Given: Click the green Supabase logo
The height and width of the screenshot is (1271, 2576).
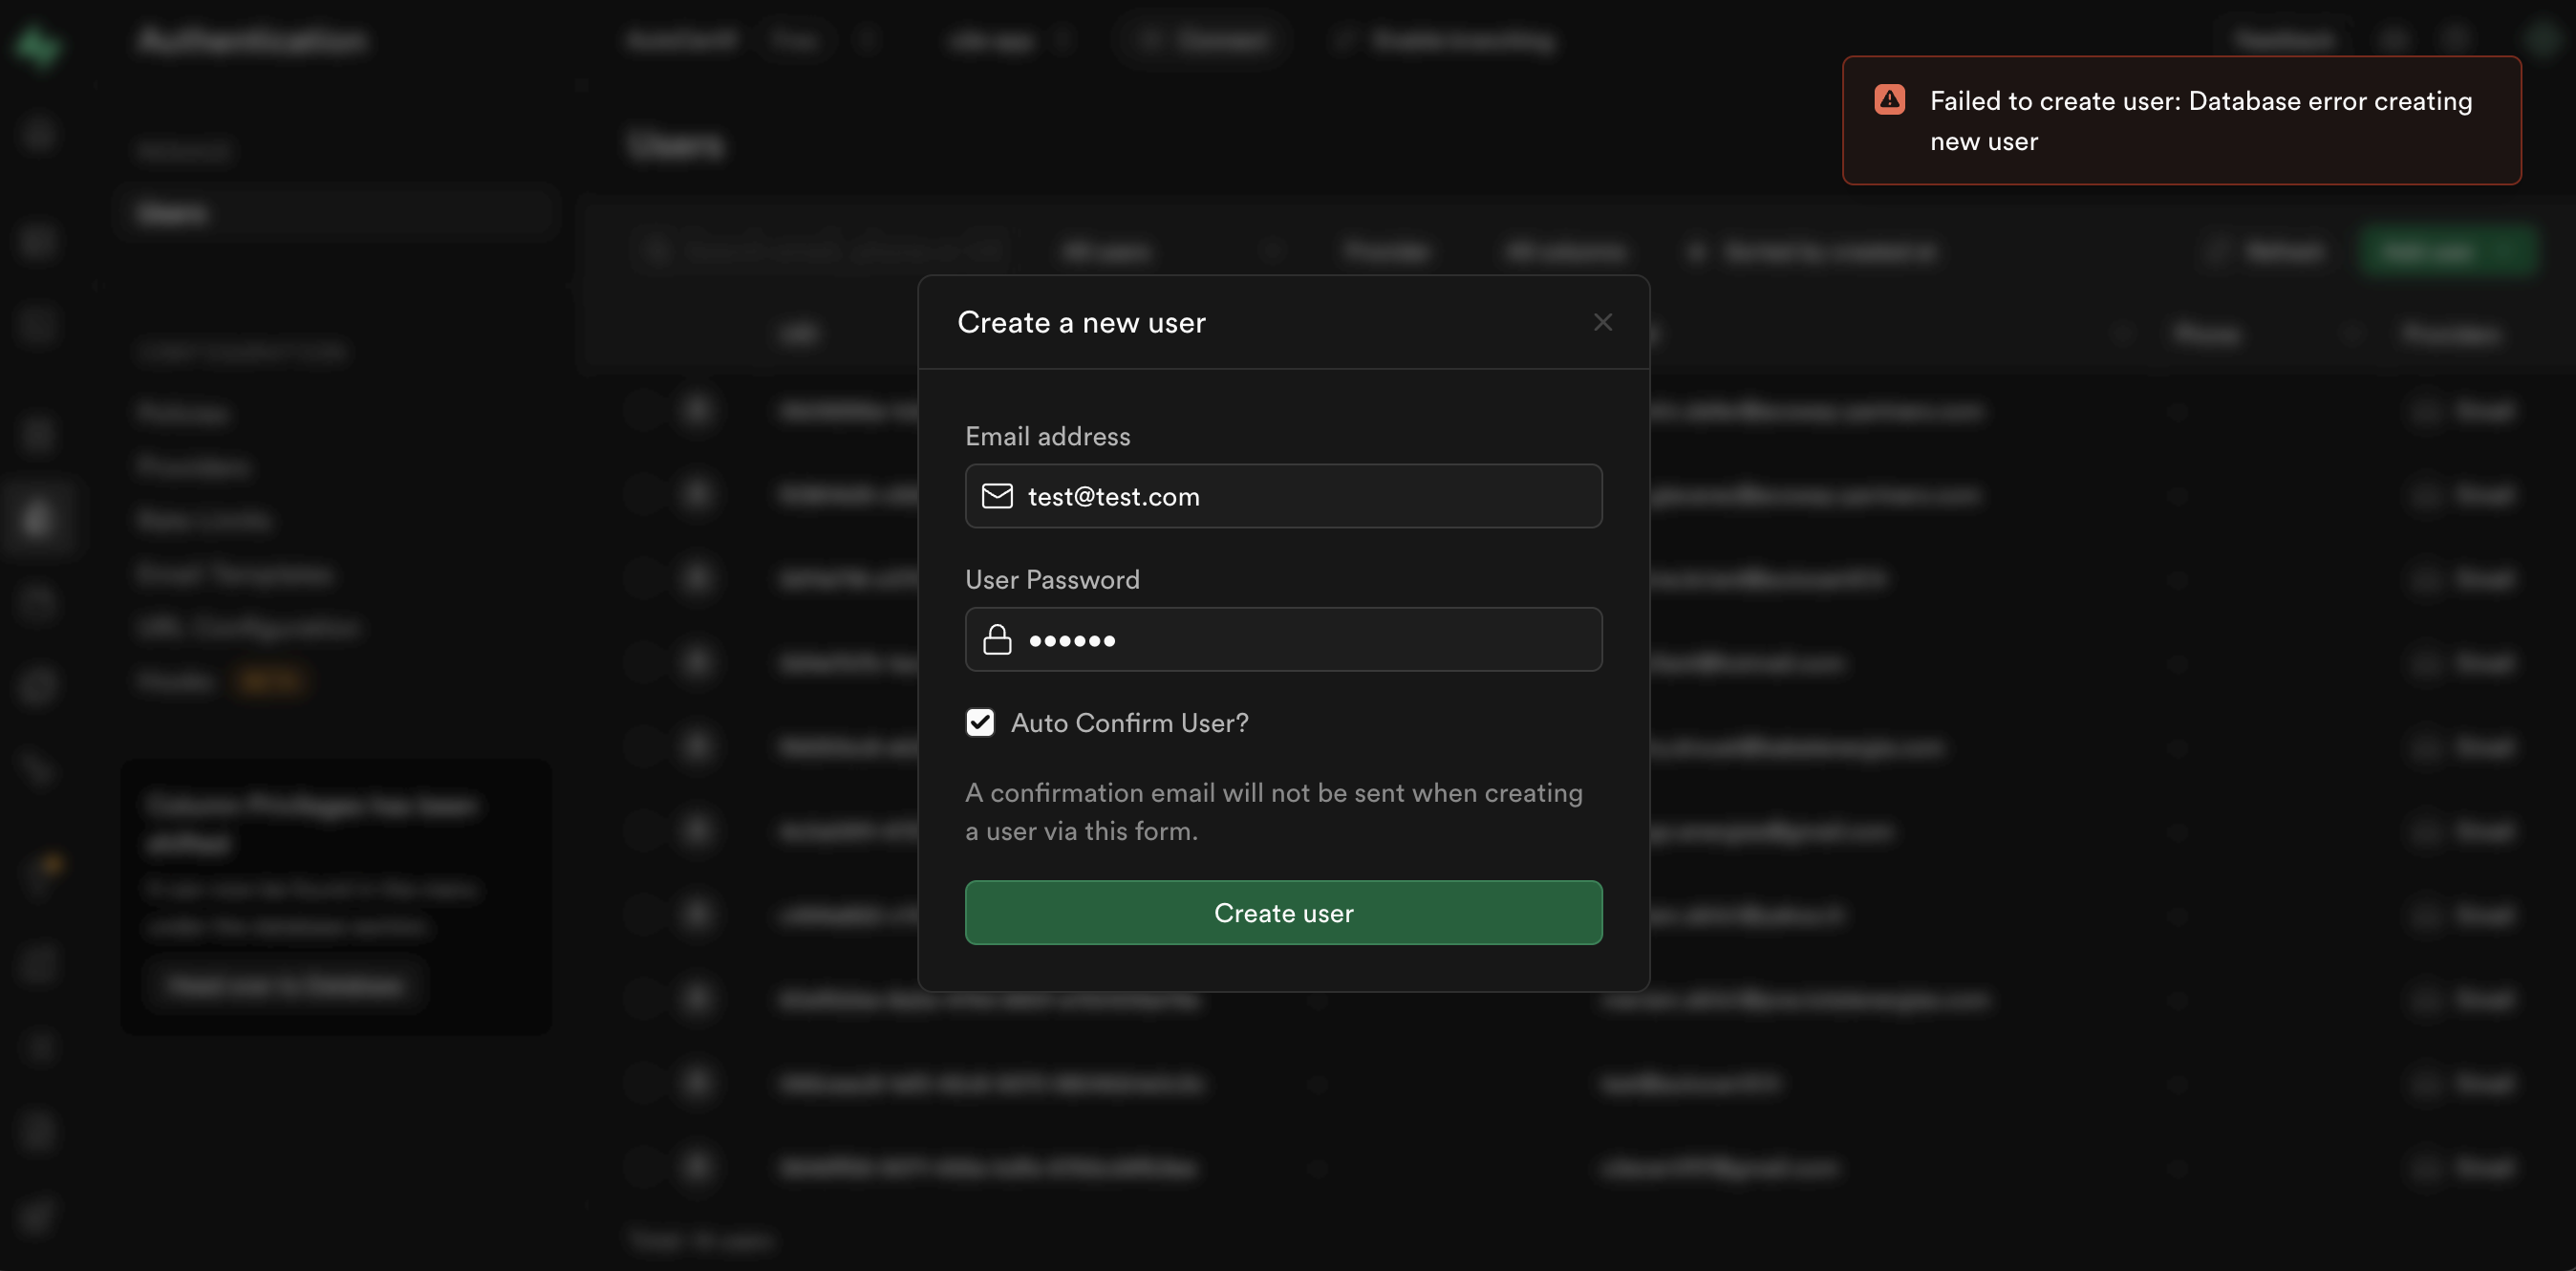Looking at the screenshot, I should (x=38, y=44).
